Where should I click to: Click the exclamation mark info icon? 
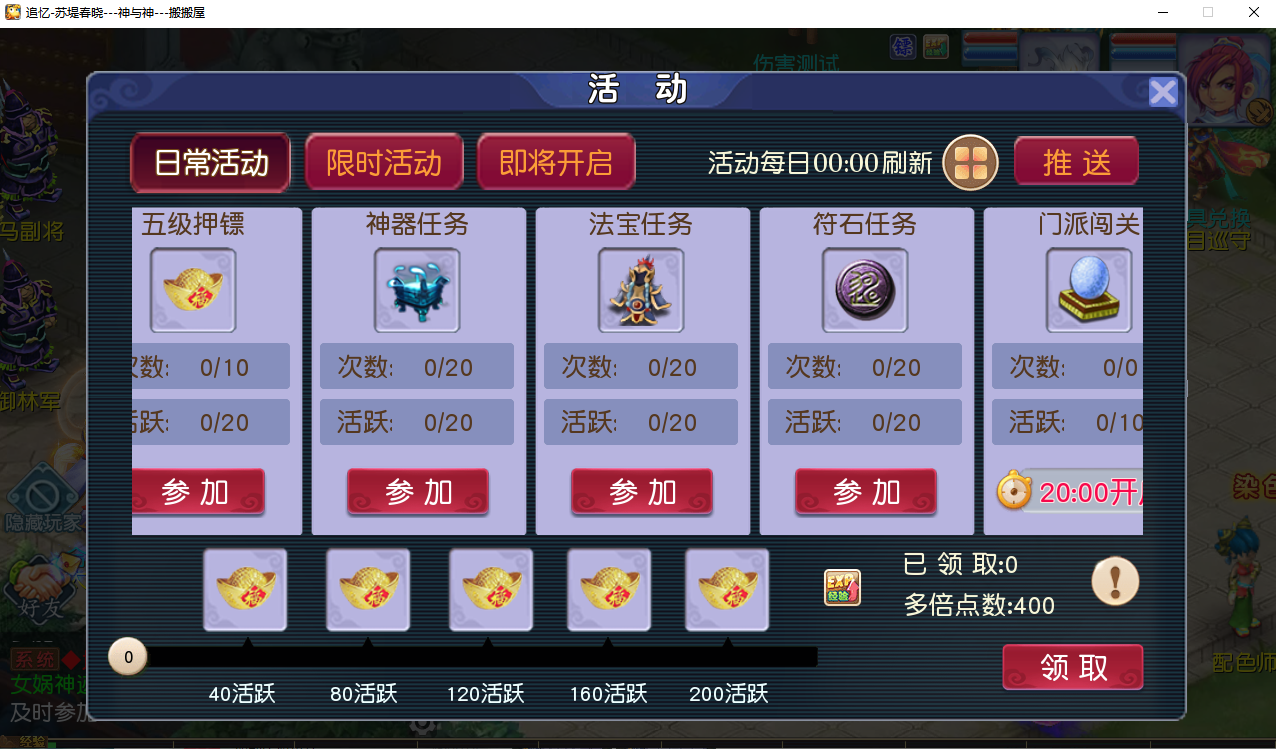(1115, 581)
